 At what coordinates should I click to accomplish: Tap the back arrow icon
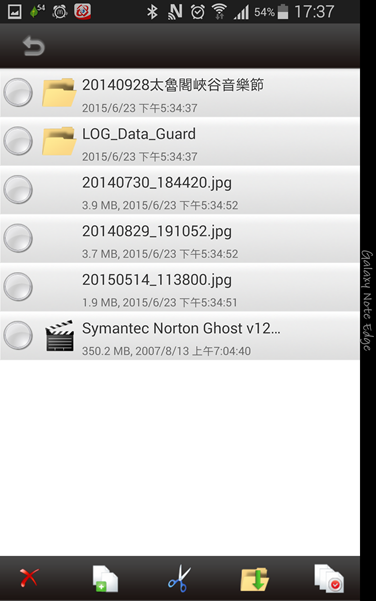34,46
